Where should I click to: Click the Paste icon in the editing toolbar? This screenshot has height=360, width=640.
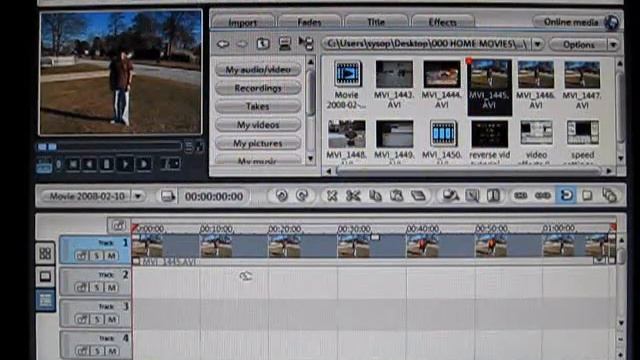click(x=396, y=196)
